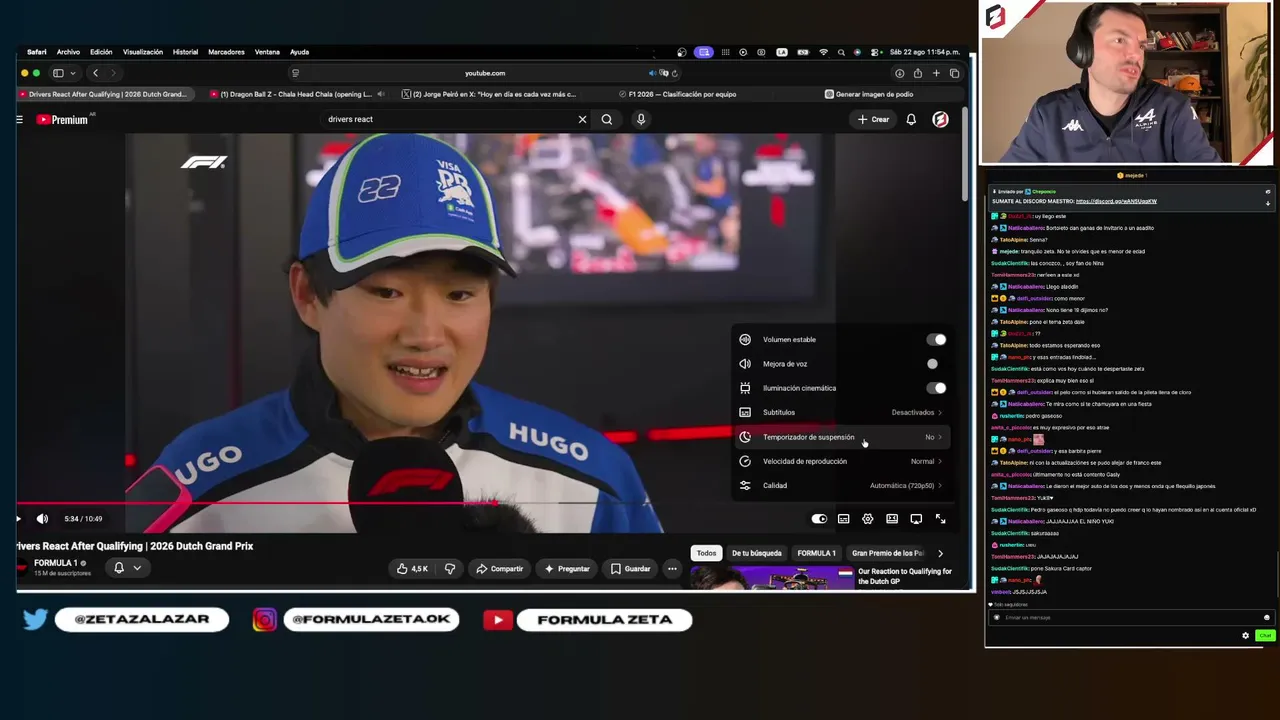
Task: Mute the video with the speaker icon
Action: click(42, 519)
